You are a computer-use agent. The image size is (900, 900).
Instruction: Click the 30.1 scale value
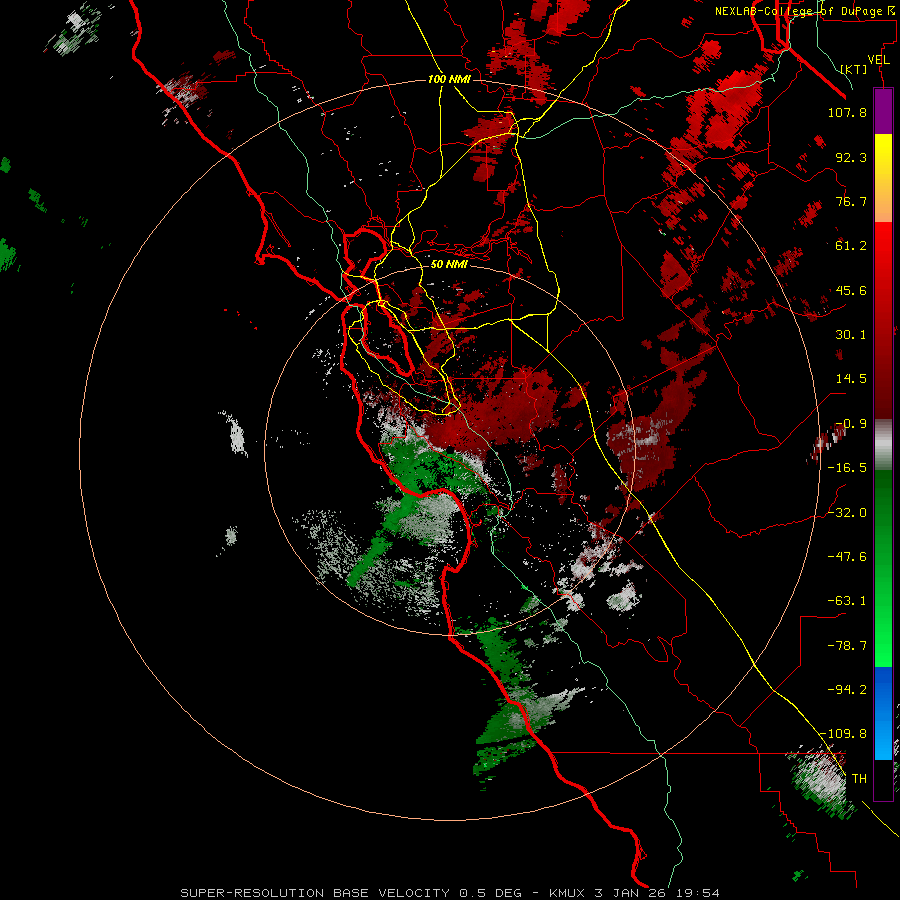click(x=851, y=335)
